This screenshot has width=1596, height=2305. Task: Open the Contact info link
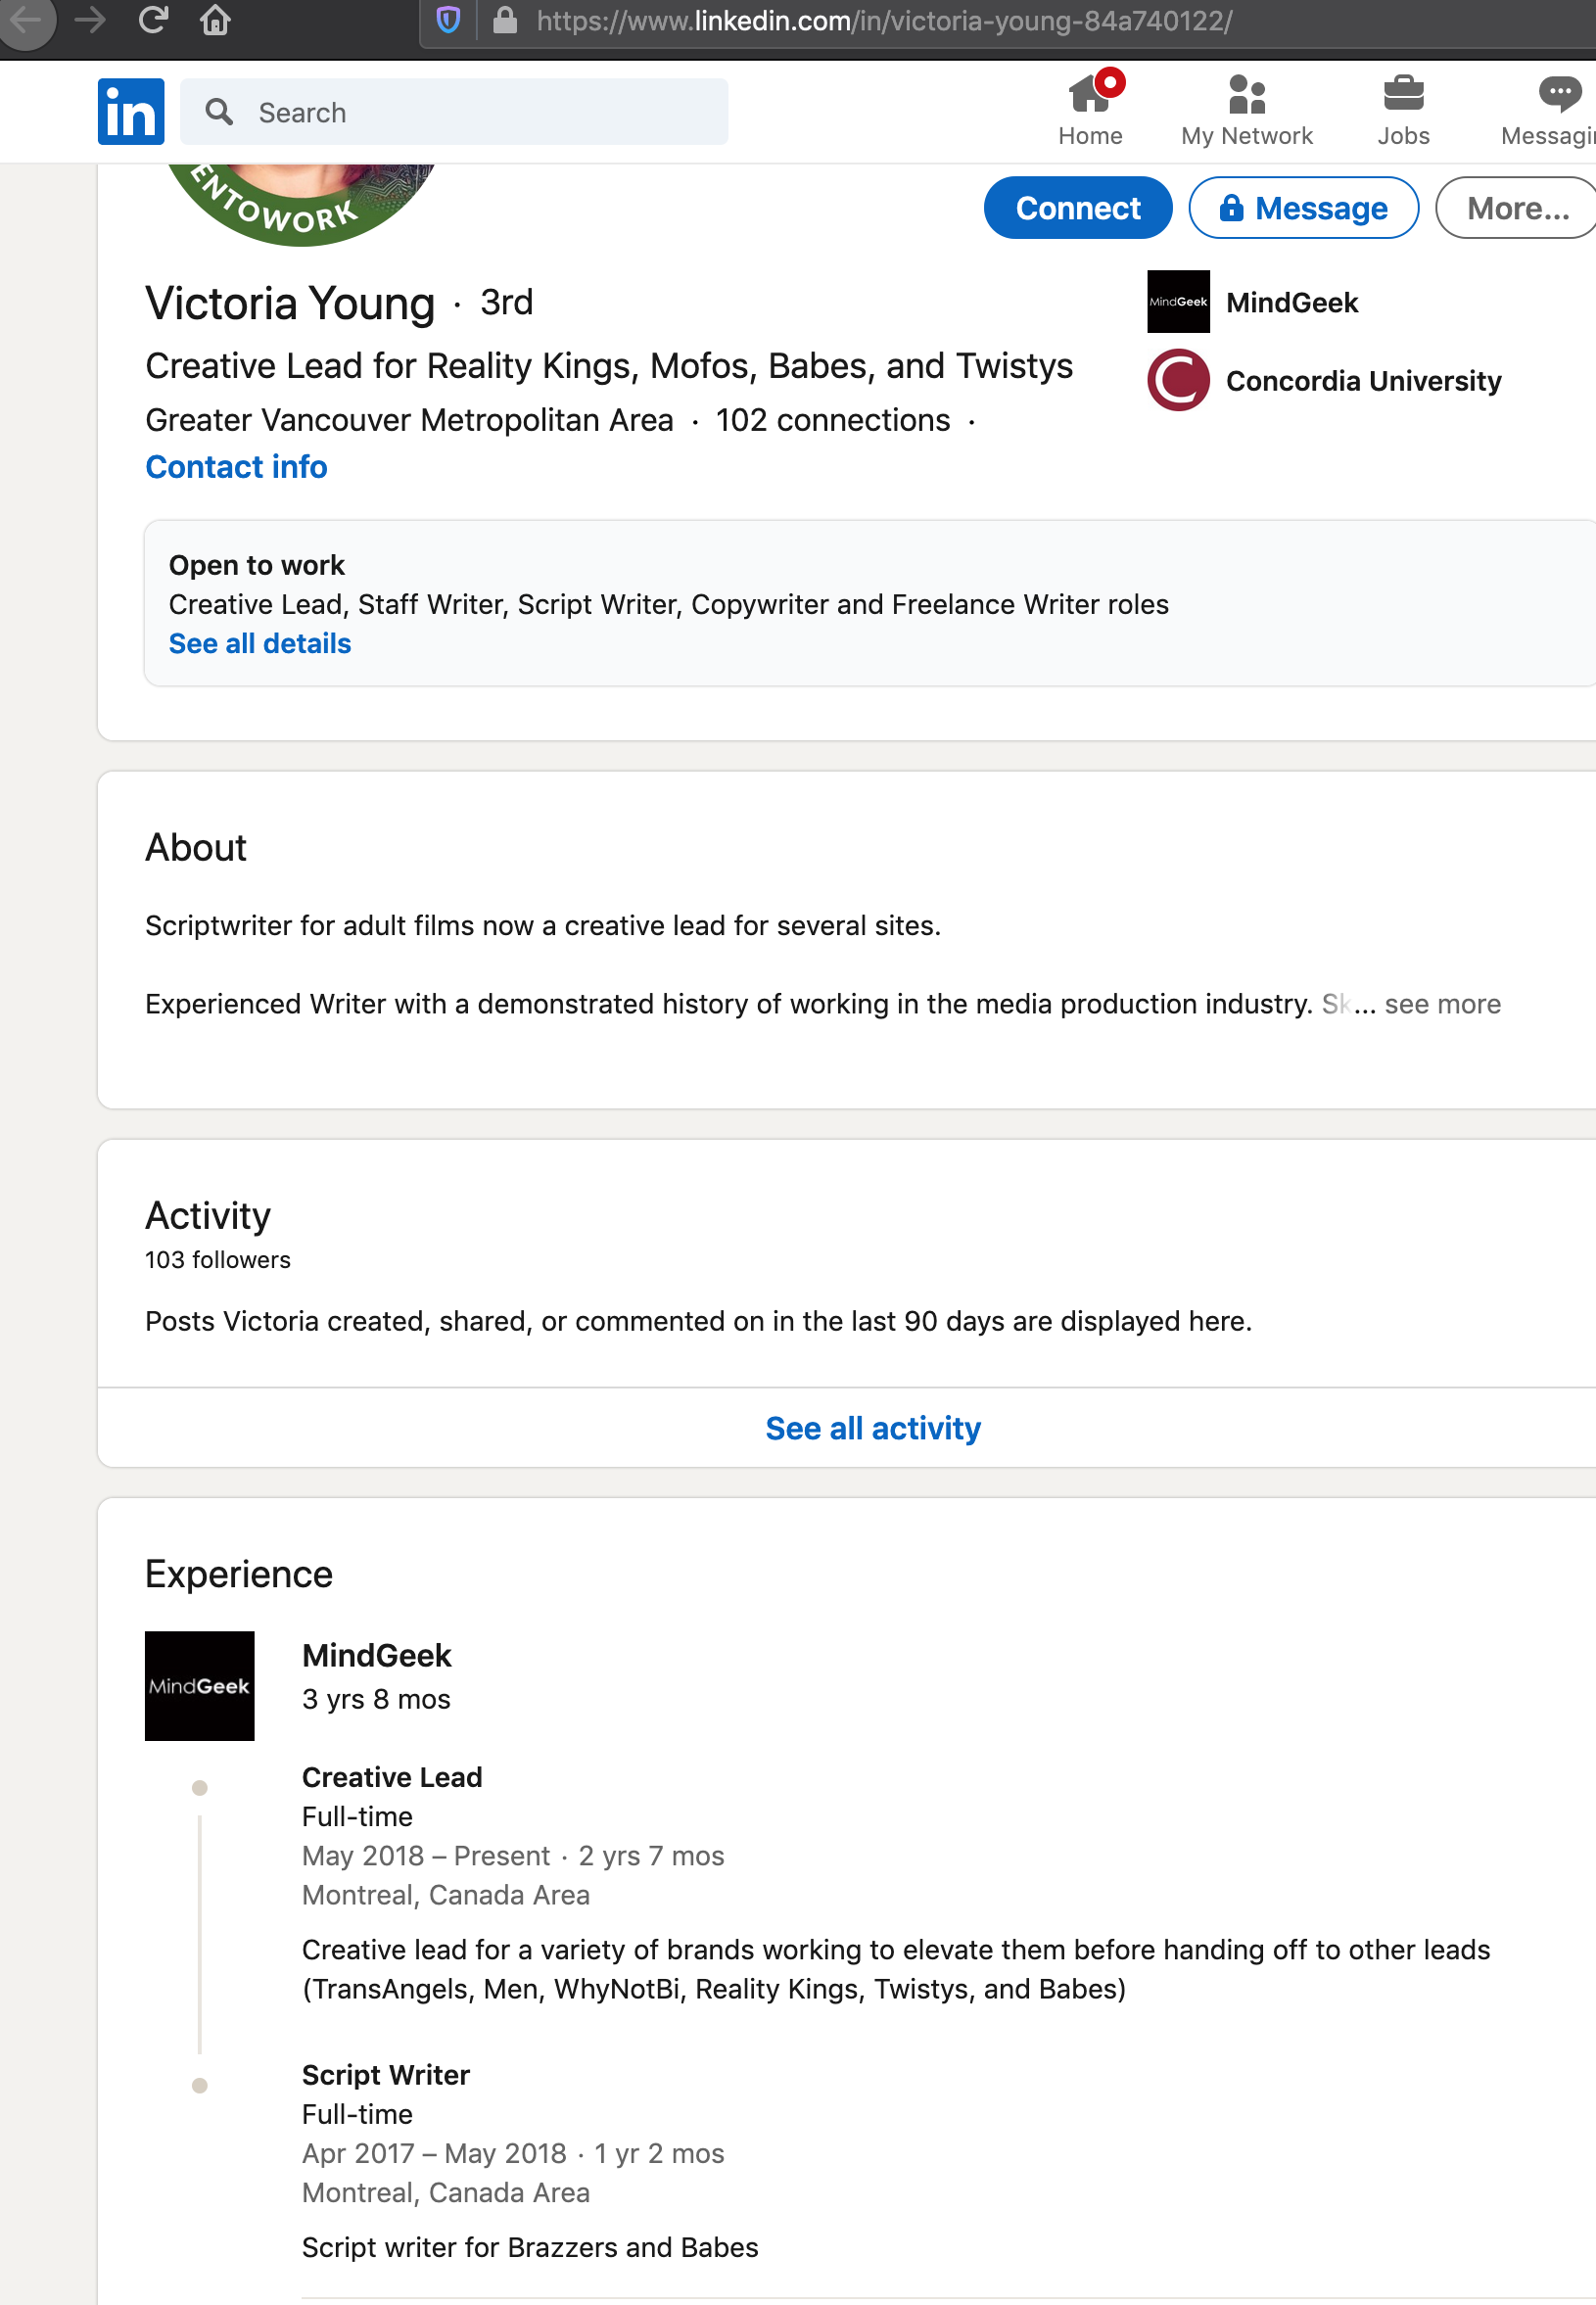236,466
